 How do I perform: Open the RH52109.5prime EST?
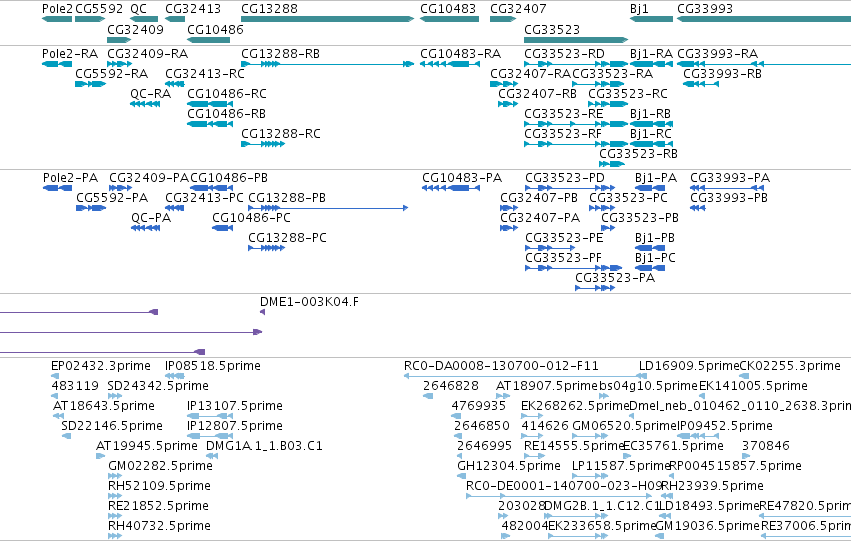(115, 497)
